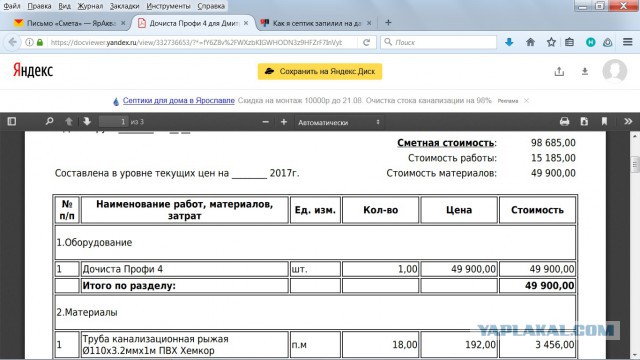Viewport: 640px width, 360px height.
Task: Go to previous PDF page
Action: pos(69,122)
